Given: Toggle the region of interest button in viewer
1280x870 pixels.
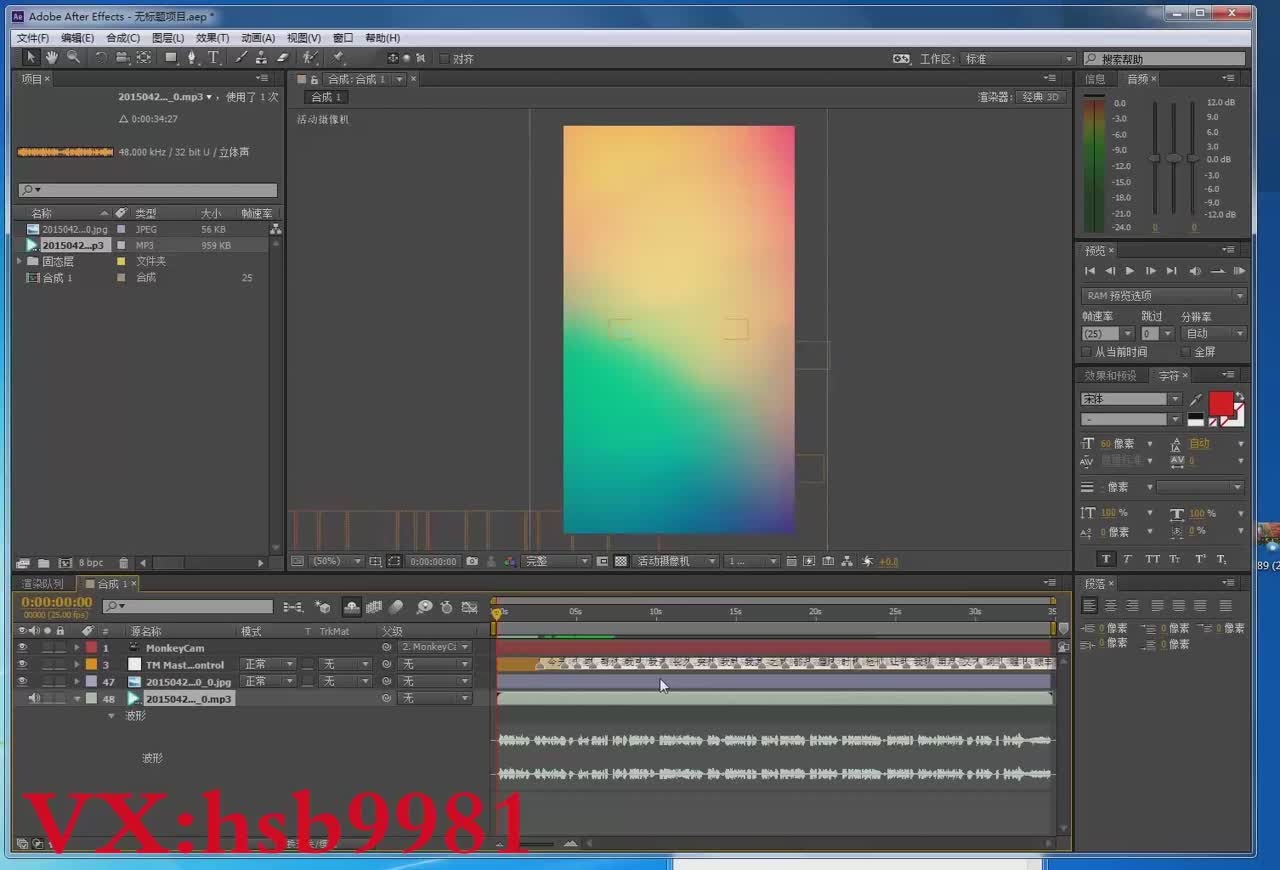Looking at the screenshot, I should tap(395, 562).
